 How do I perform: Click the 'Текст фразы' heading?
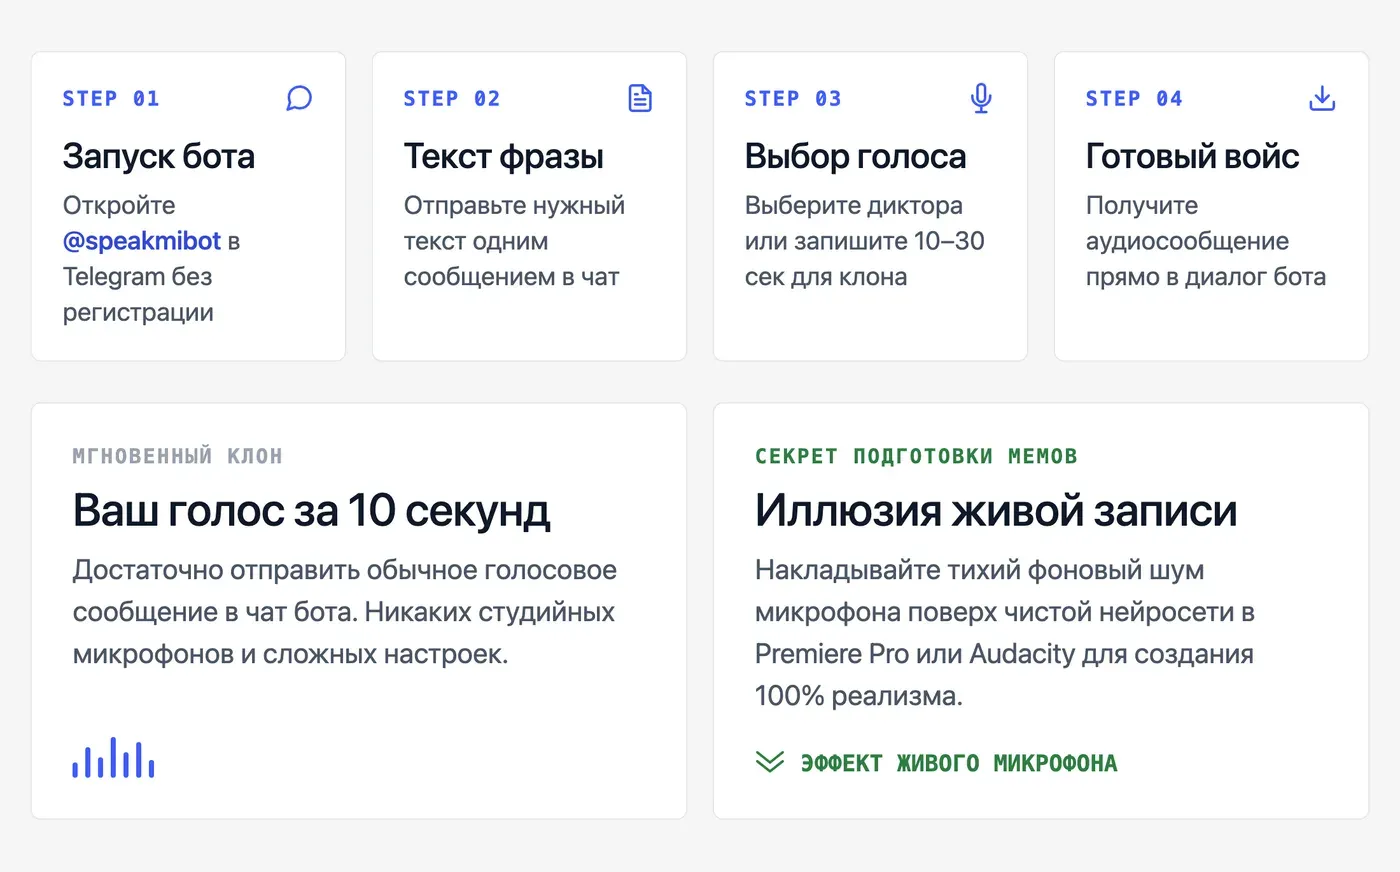tap(504, 156)
